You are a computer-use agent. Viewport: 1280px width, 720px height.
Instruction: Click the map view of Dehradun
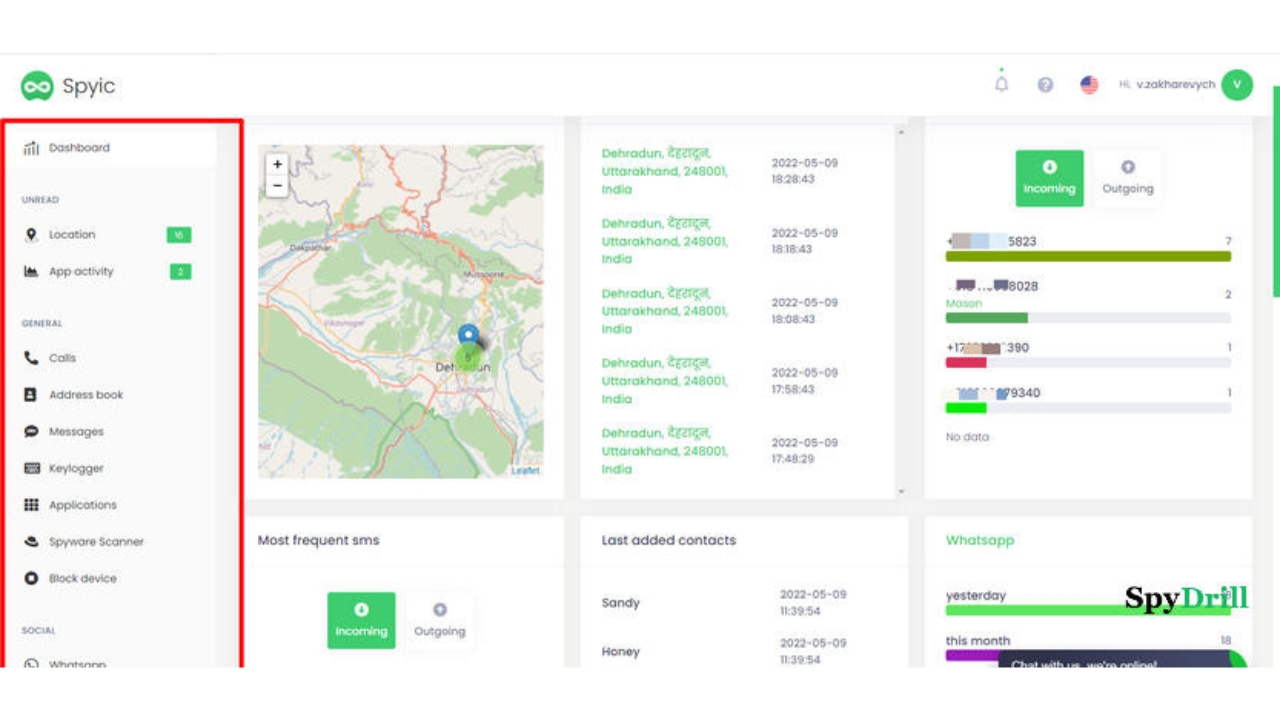[x=401, y=311]
